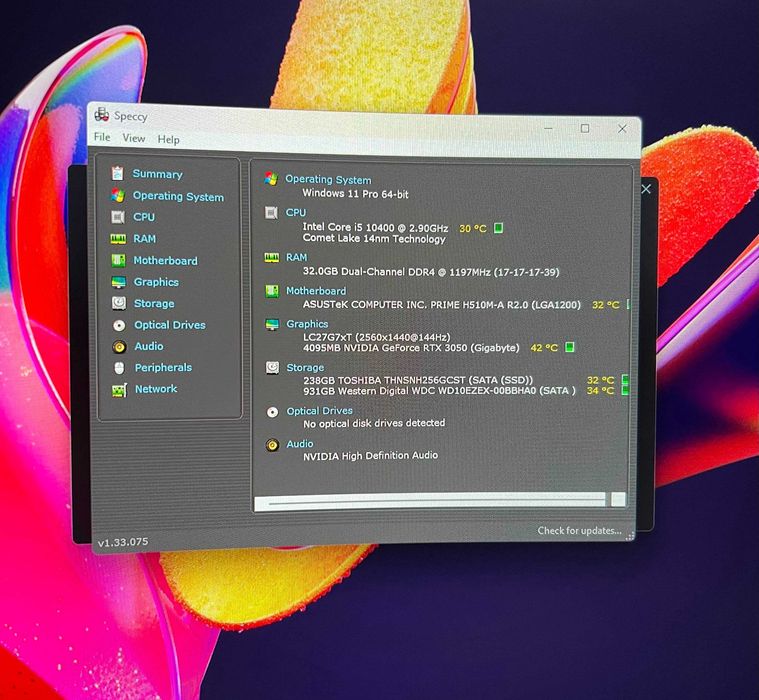Click the 238GB TOSHIBA SSD line
759x700 pixels.
pyautogui.click(x=418, y=380)
